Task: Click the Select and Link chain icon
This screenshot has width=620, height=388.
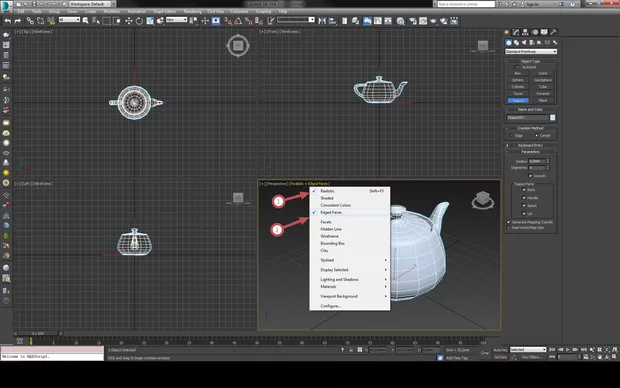Action: click(x=30, y=21)
